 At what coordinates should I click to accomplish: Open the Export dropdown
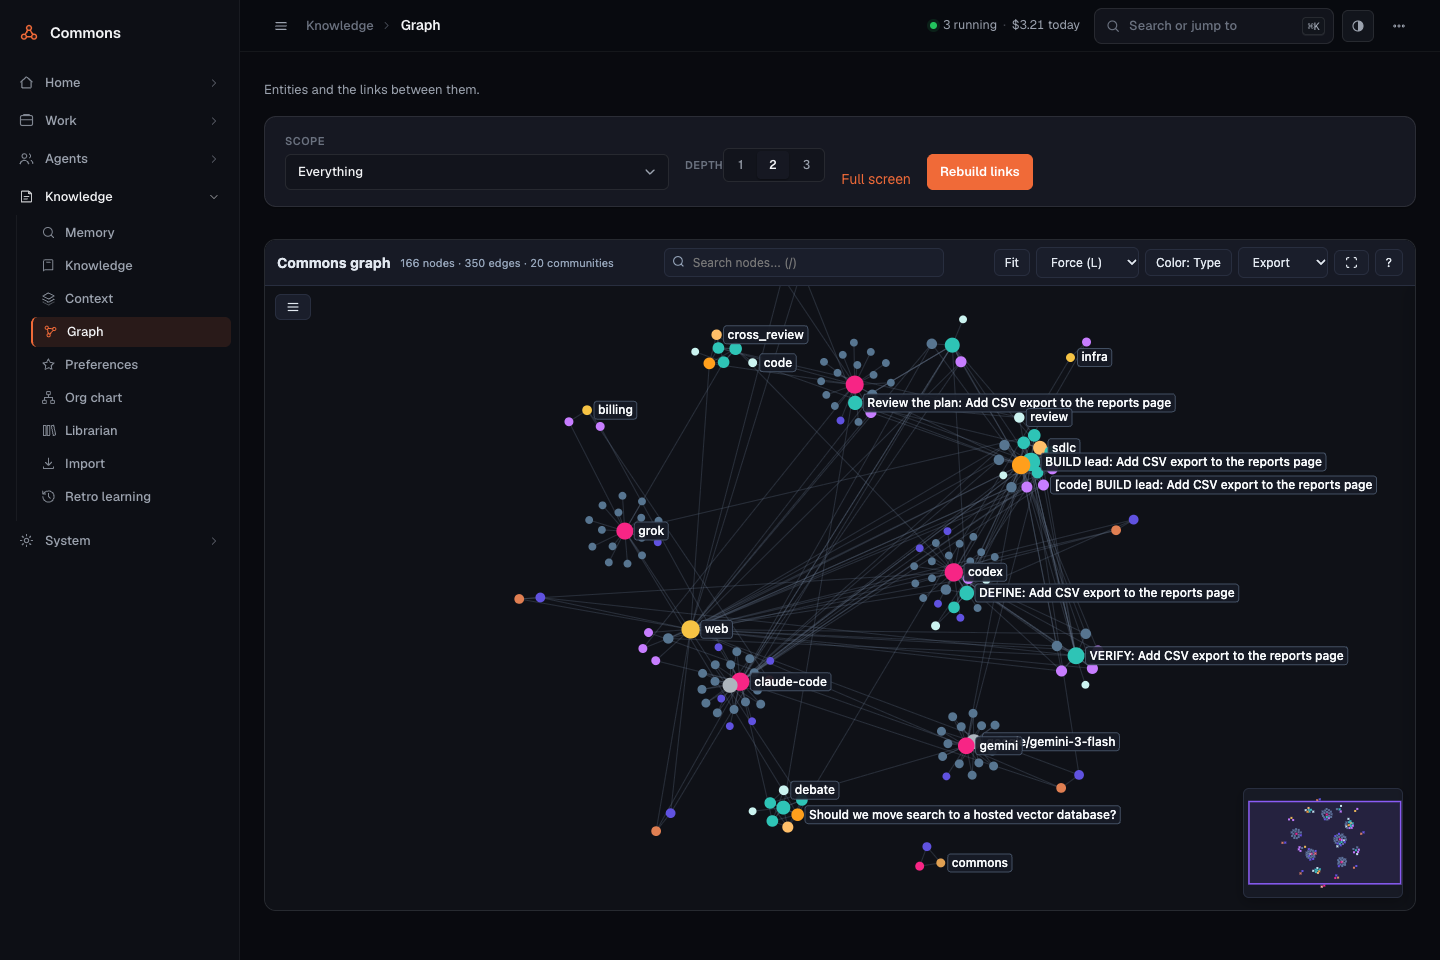point(1283,263)
